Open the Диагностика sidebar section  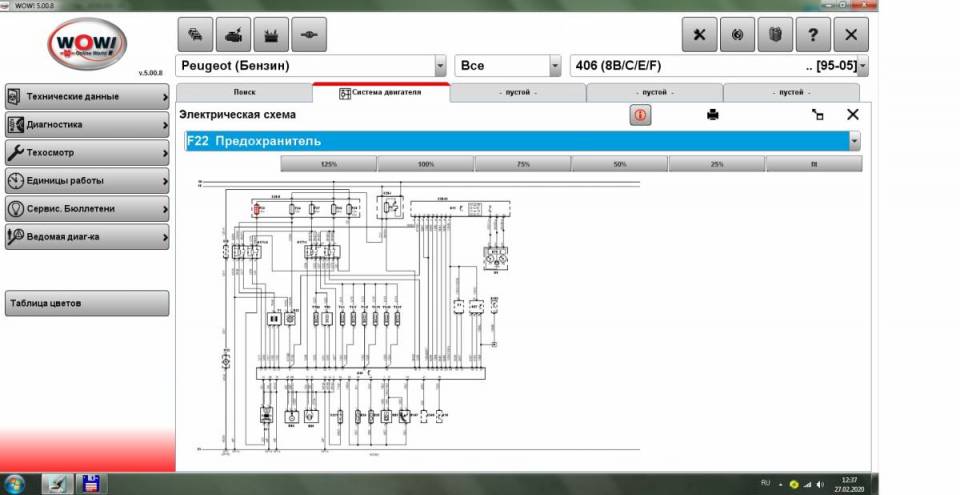click(x=86, y=125)
